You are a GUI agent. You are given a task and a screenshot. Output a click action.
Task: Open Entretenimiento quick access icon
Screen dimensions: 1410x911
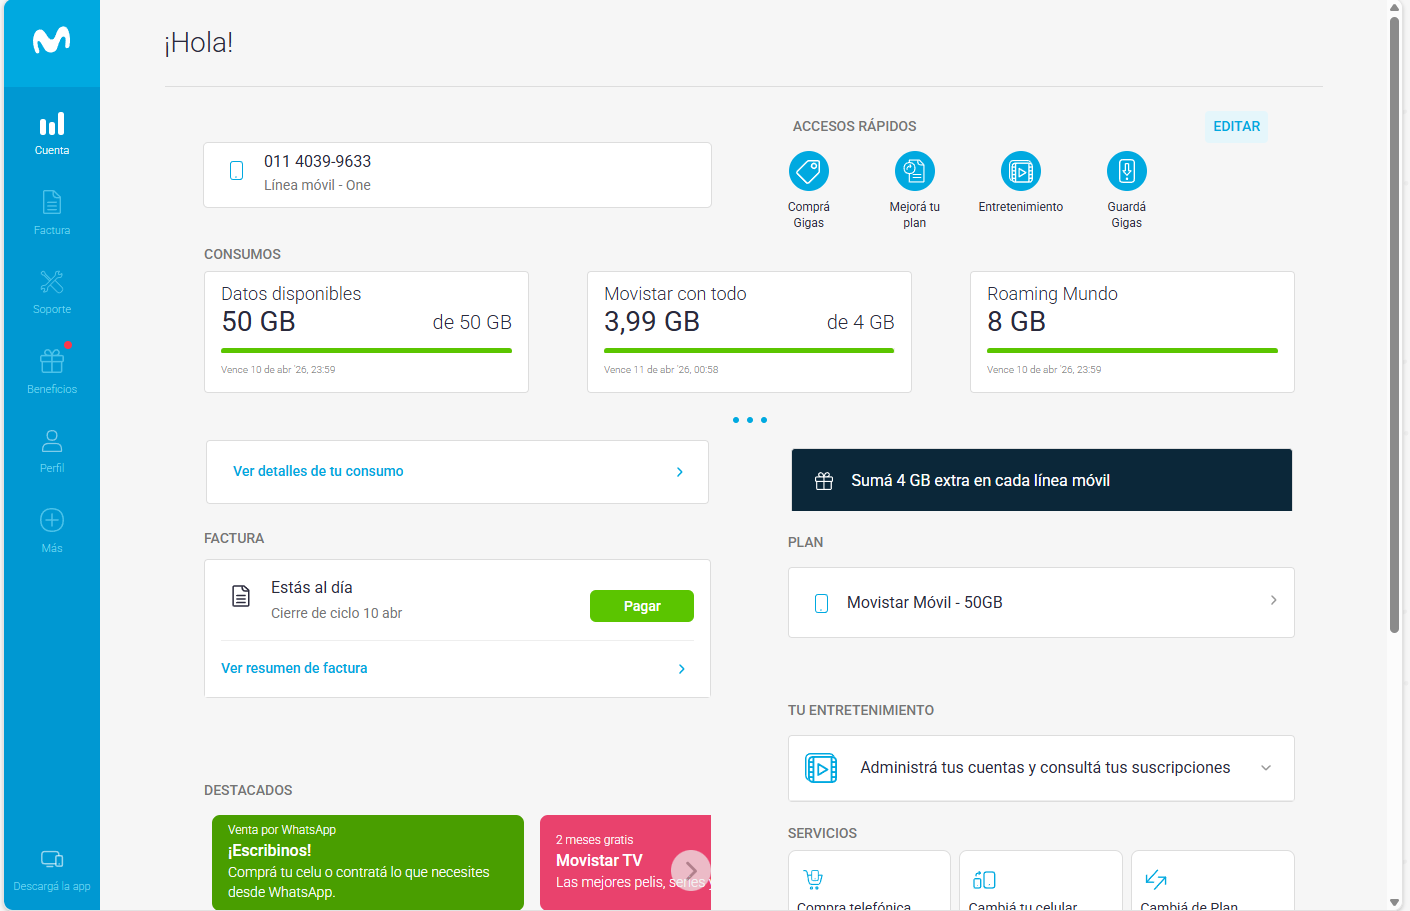tap(1020, 171)
